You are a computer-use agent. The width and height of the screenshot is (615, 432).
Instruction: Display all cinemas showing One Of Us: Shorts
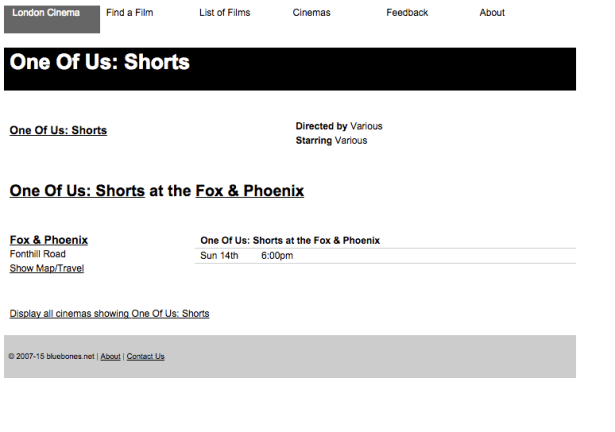coord(109,314)
